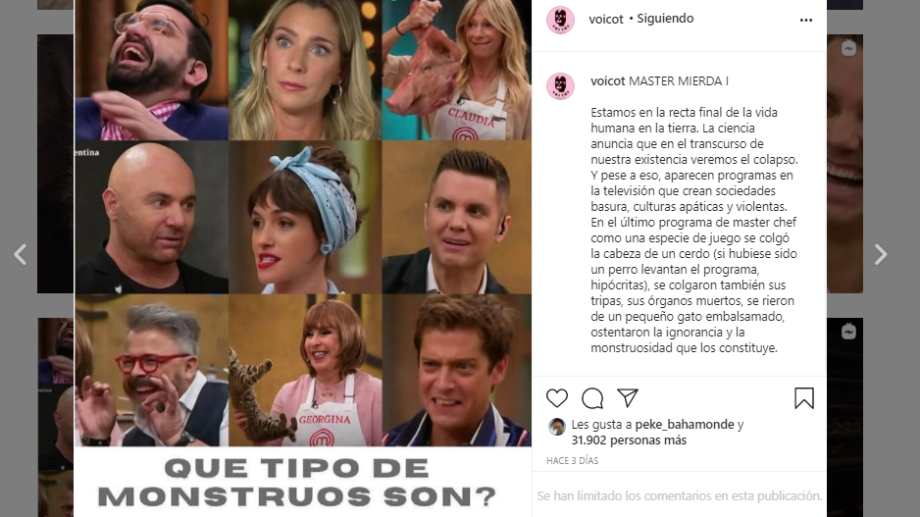The width and height of the screenshot is (920, 517).
Task: View the 31.902 personas más likes list
Action: click(x=628, y=440)
